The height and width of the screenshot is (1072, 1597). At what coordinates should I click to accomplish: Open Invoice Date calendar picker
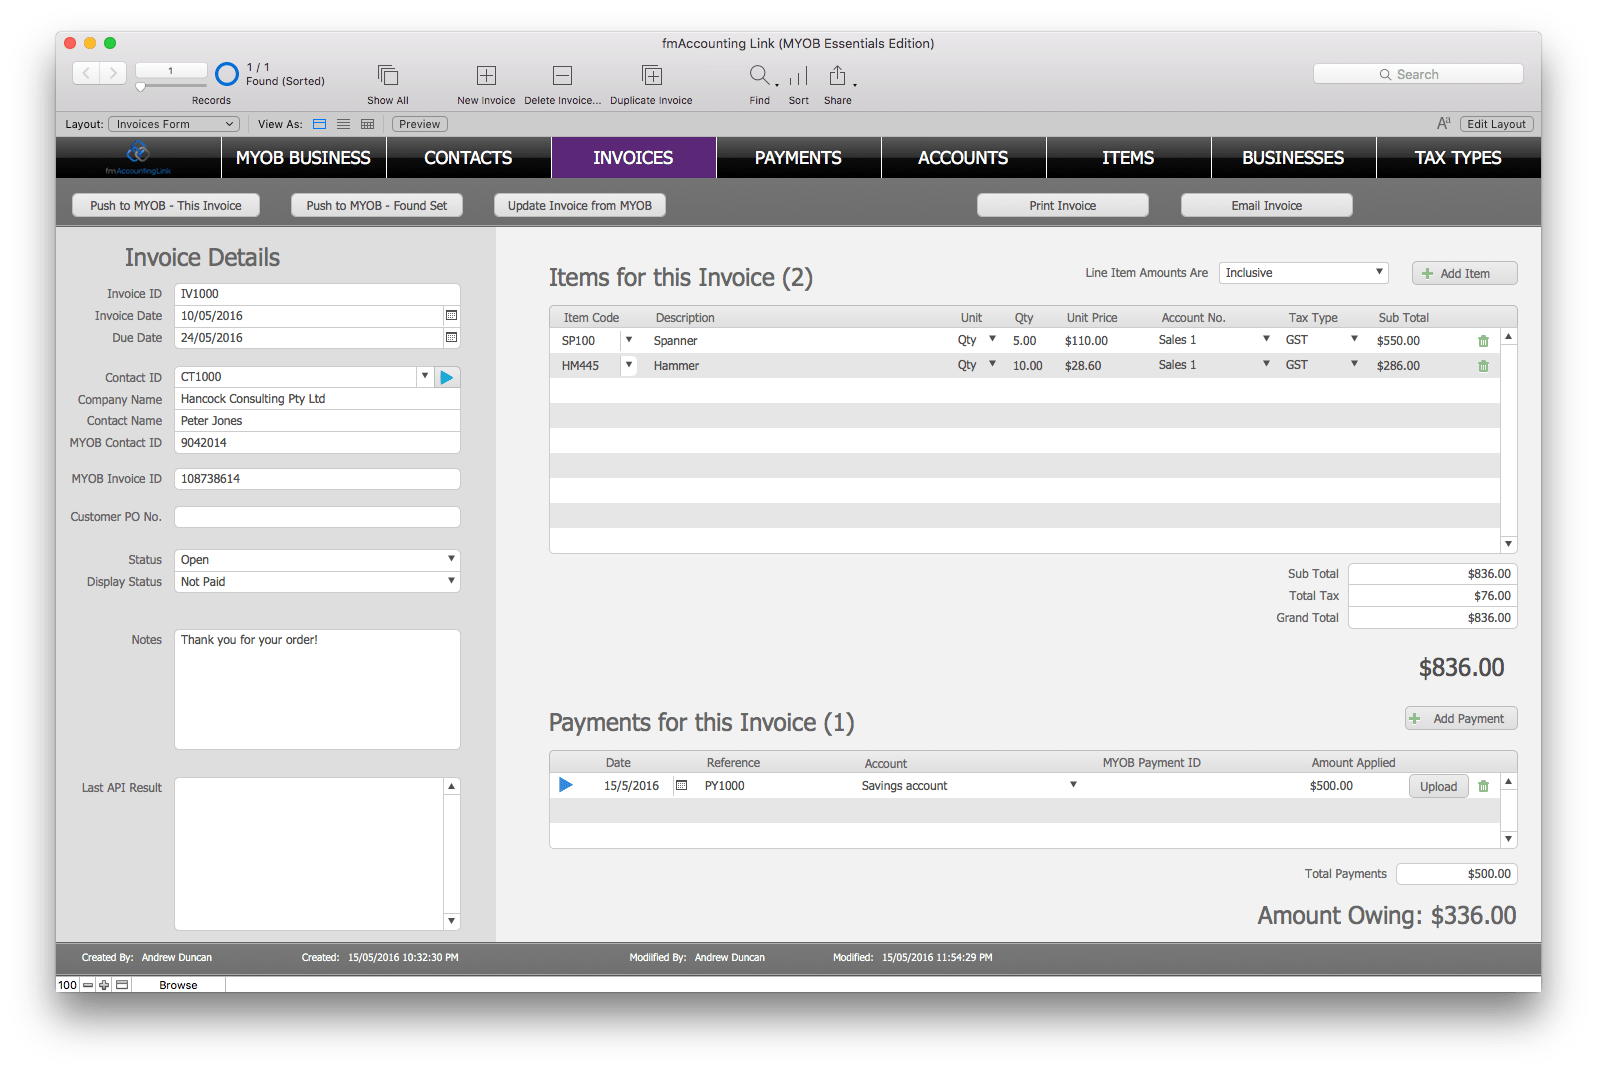[x=451, y=315]
